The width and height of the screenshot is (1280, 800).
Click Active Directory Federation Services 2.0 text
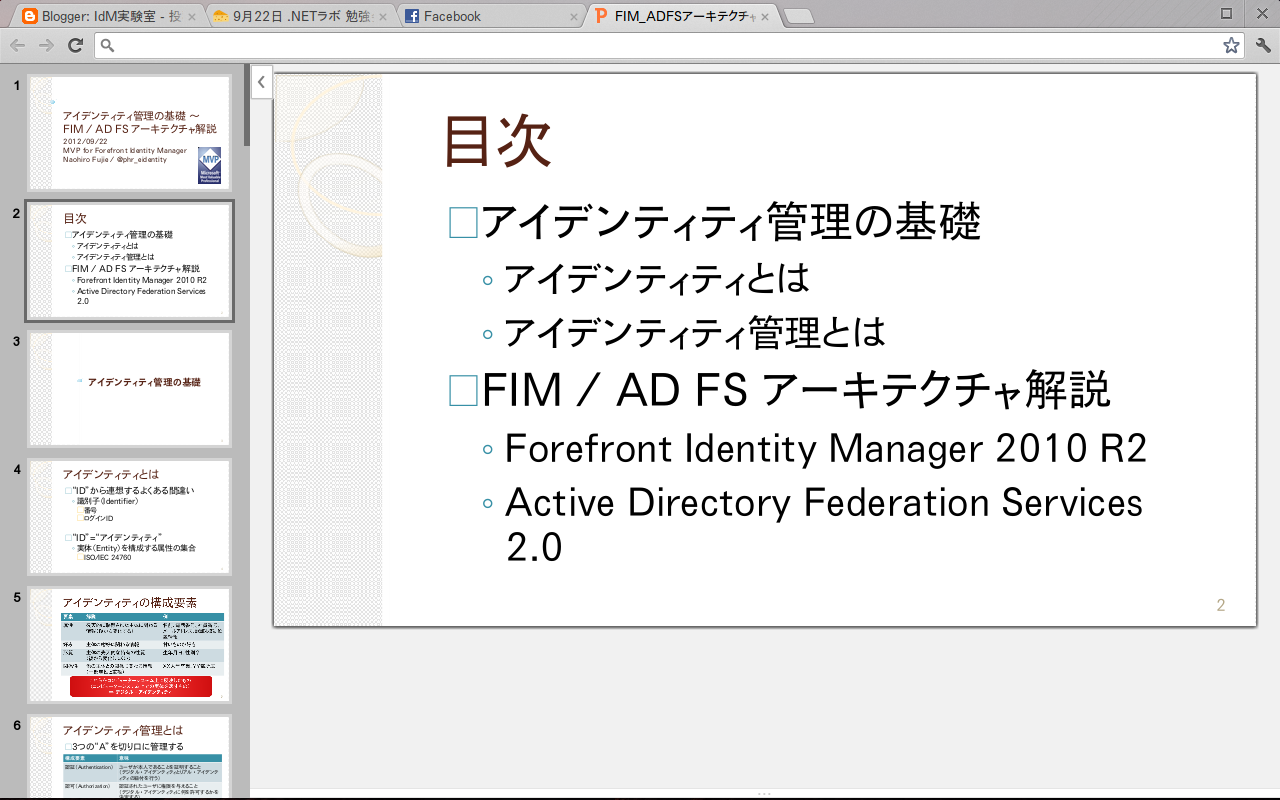tap(824, 524)
